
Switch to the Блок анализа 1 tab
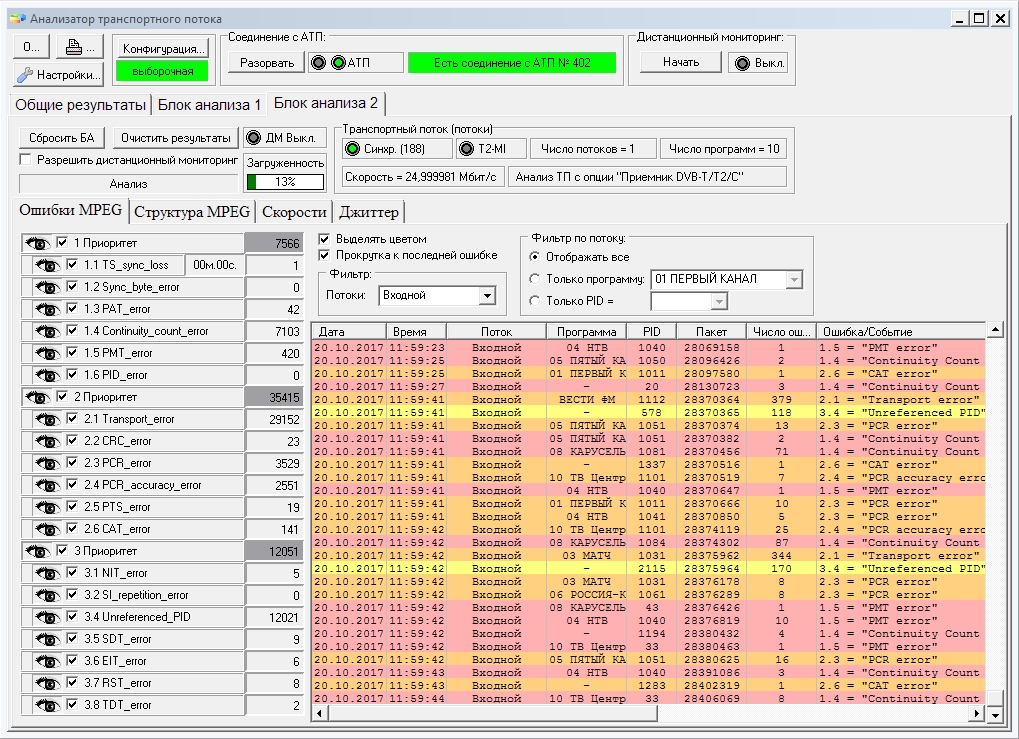click(209, 105)
